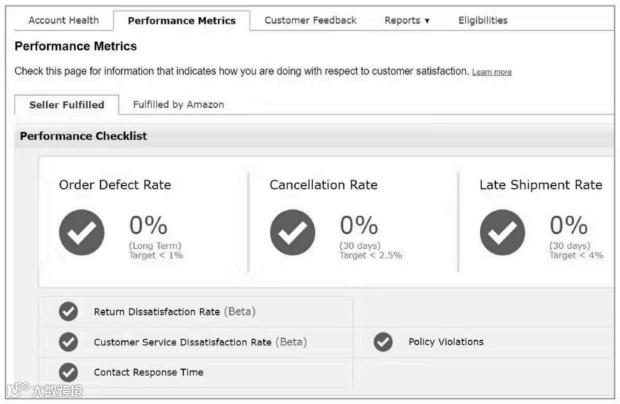Go to the Eligibilities tab
The image size is (620, 404).
pos(482,20)
